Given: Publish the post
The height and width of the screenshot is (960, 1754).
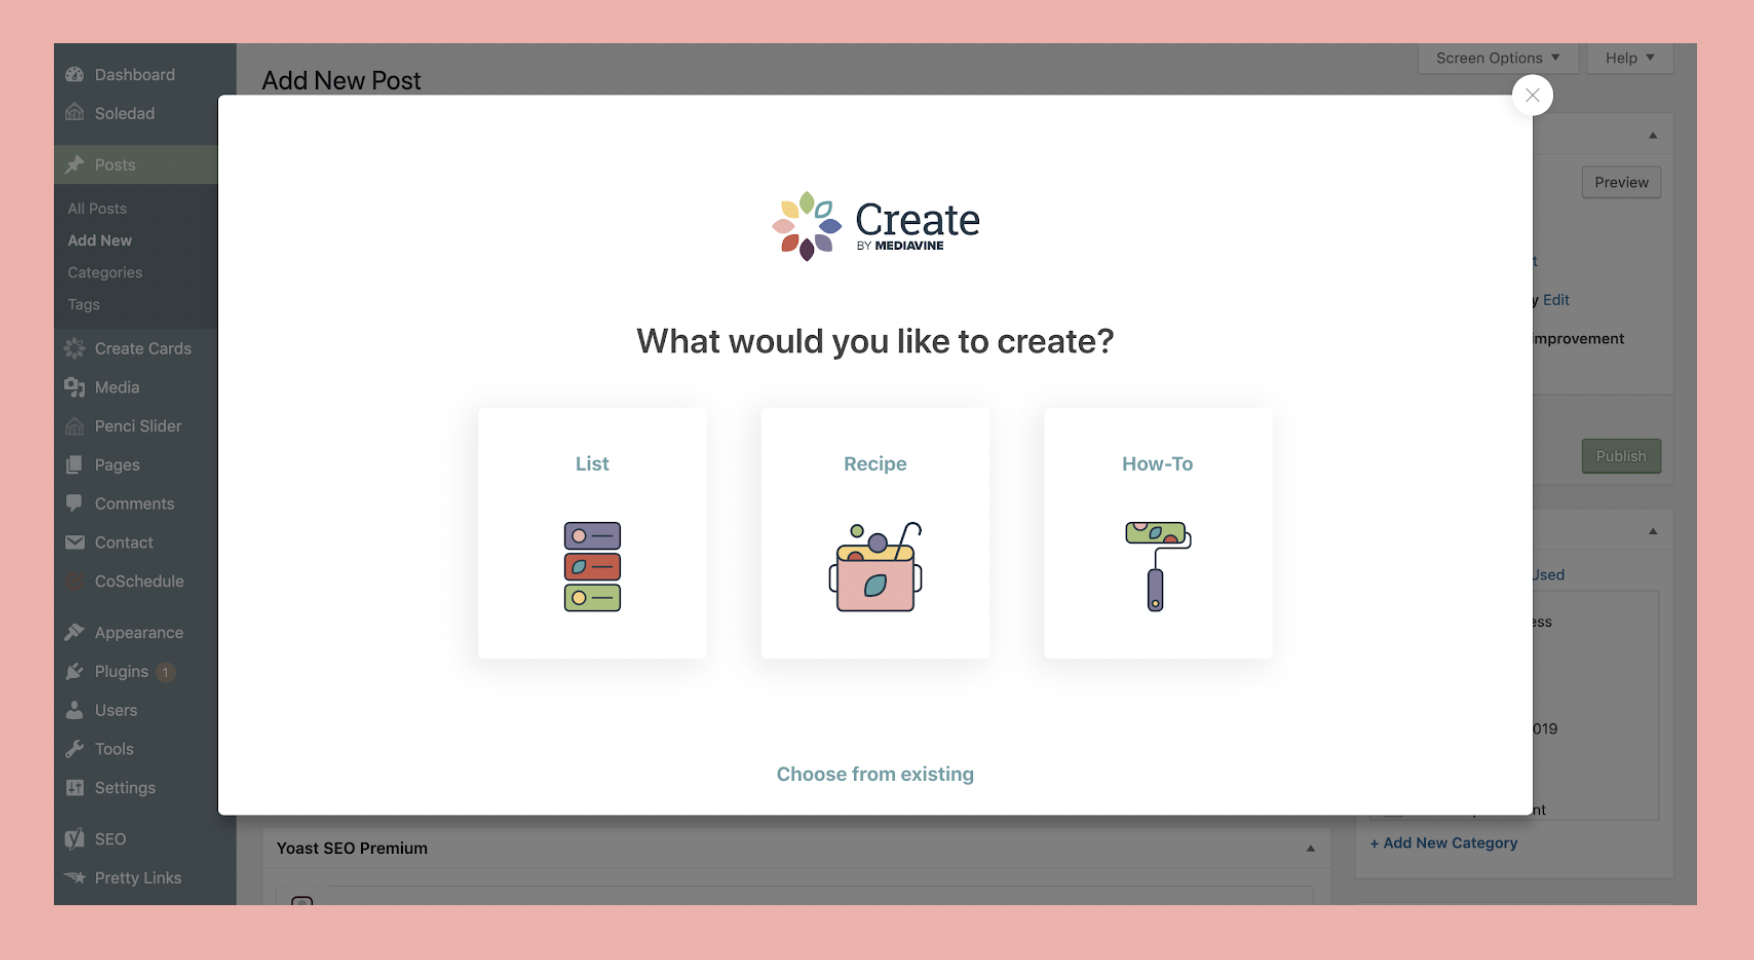Looking at the screenshot, I should 1620,456.
